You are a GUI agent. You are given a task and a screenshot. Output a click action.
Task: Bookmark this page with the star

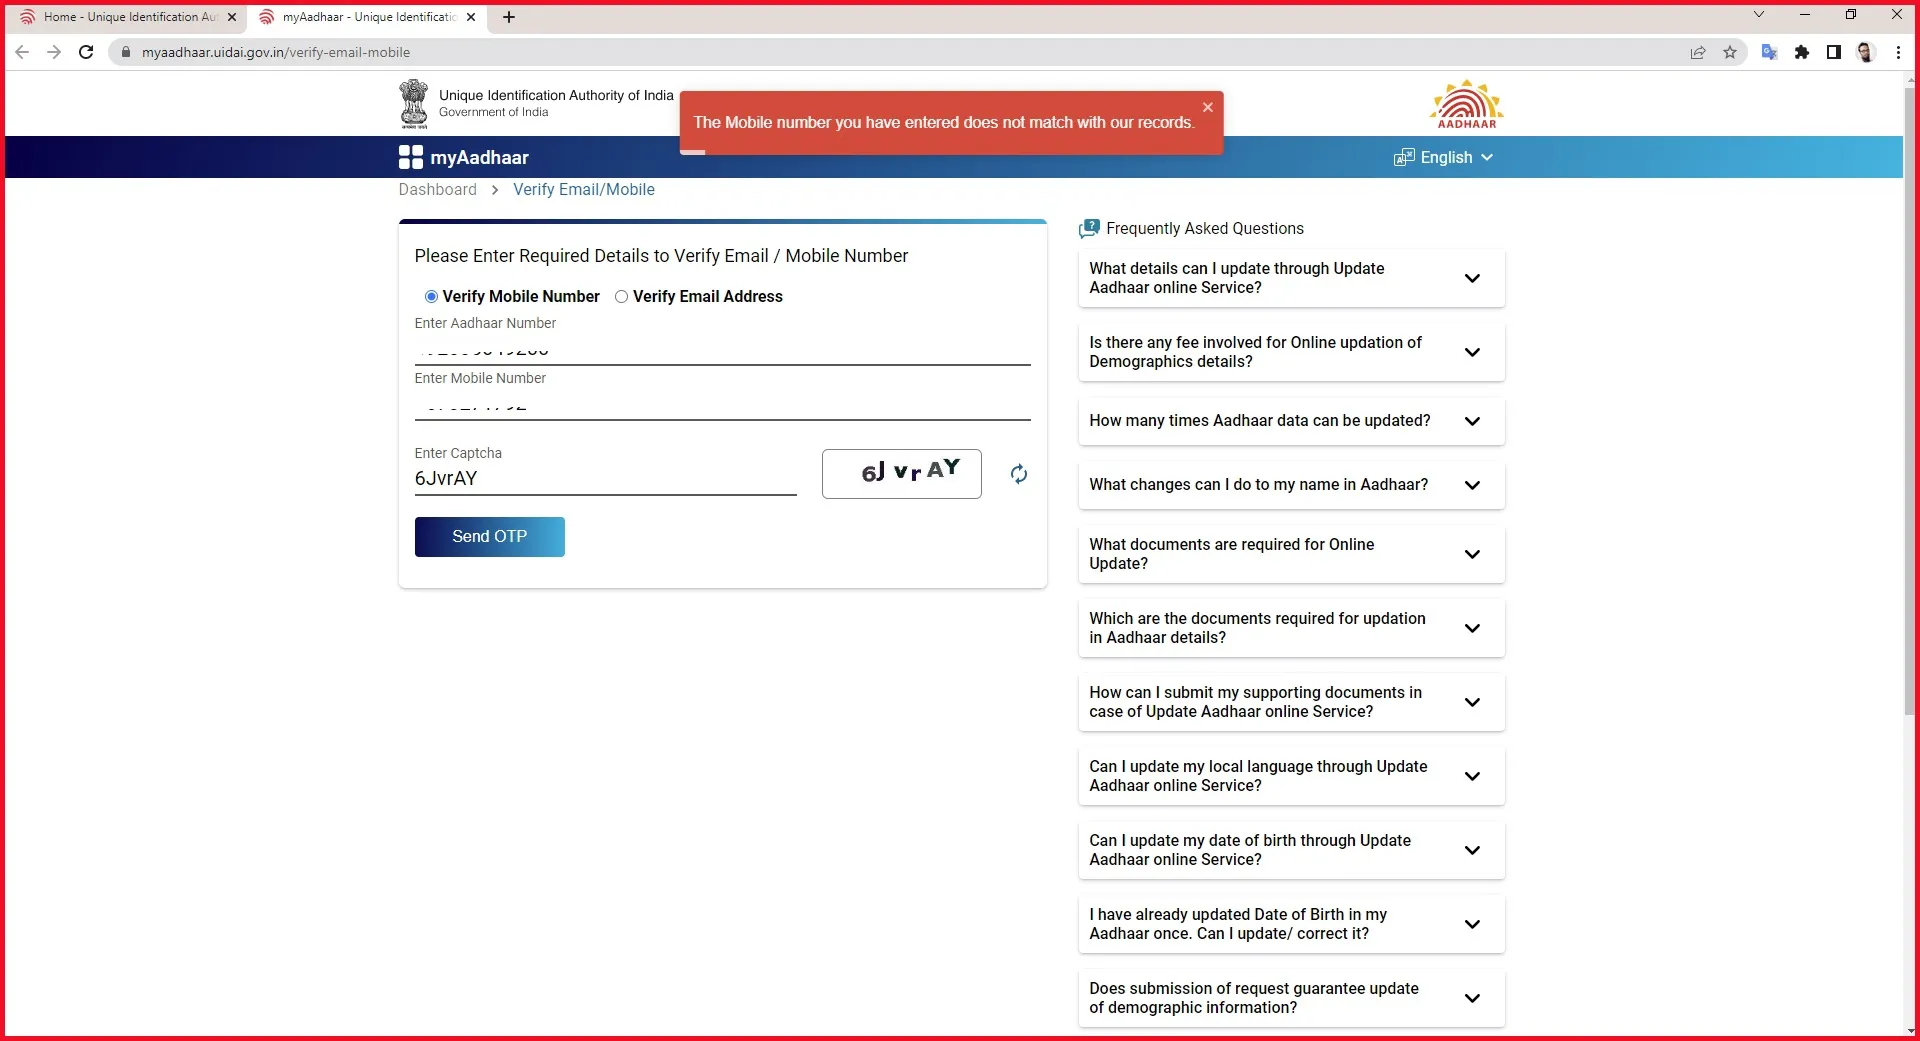1730,52
